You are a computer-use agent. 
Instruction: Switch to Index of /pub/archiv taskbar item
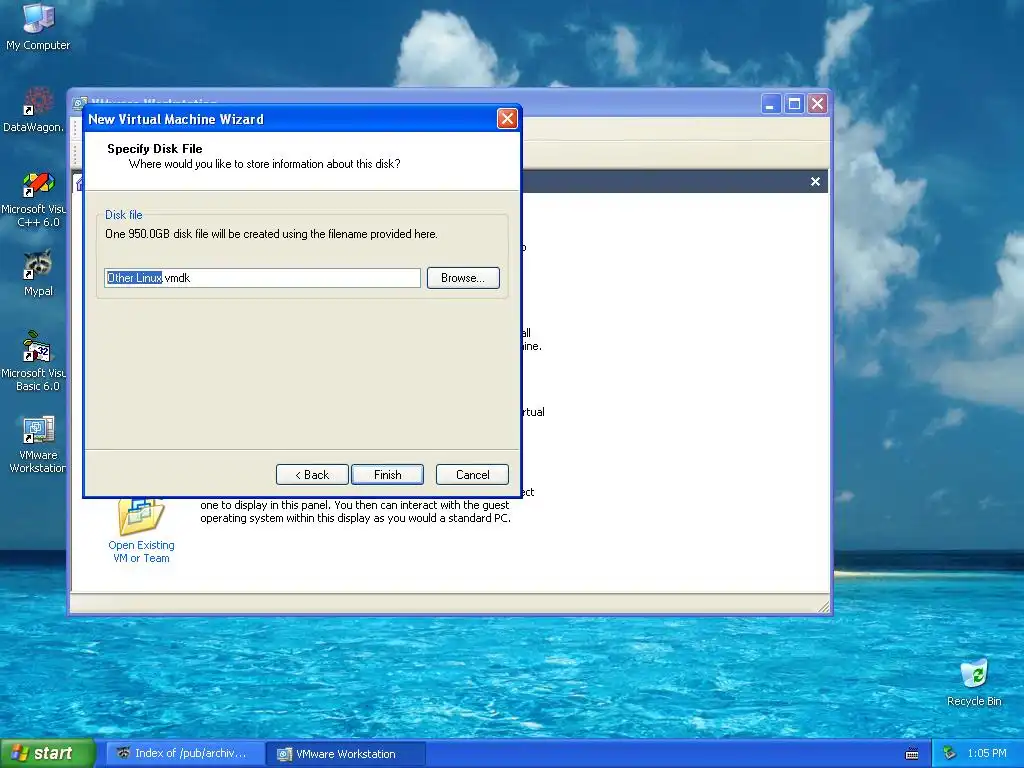click(x=185, y=754)
